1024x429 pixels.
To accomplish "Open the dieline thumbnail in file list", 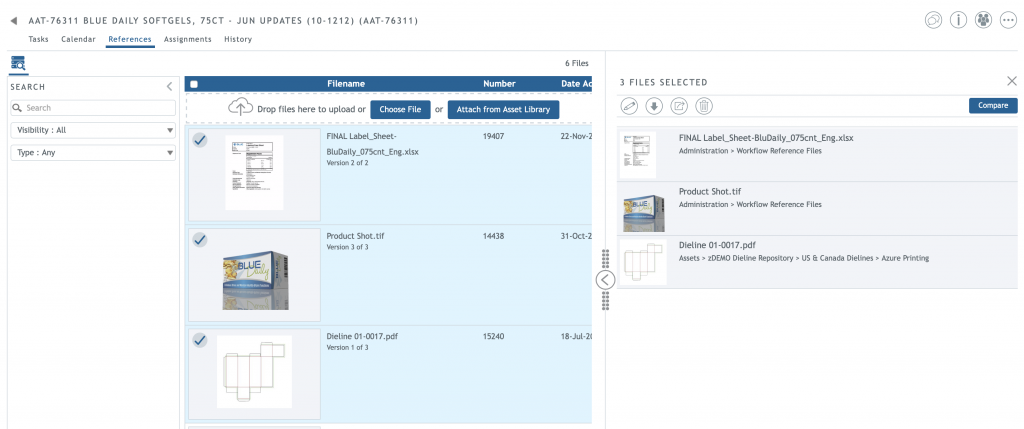I will 254,372.
